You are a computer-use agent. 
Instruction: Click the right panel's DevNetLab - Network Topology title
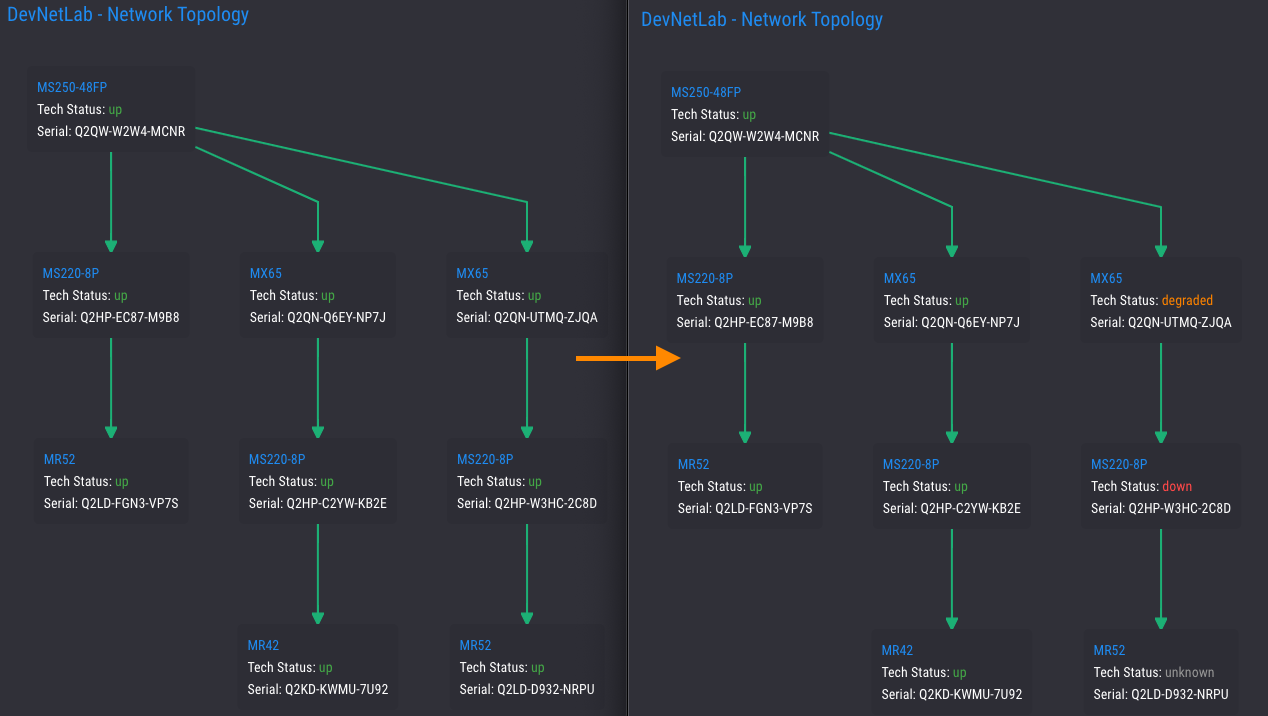tap(762, 20)
